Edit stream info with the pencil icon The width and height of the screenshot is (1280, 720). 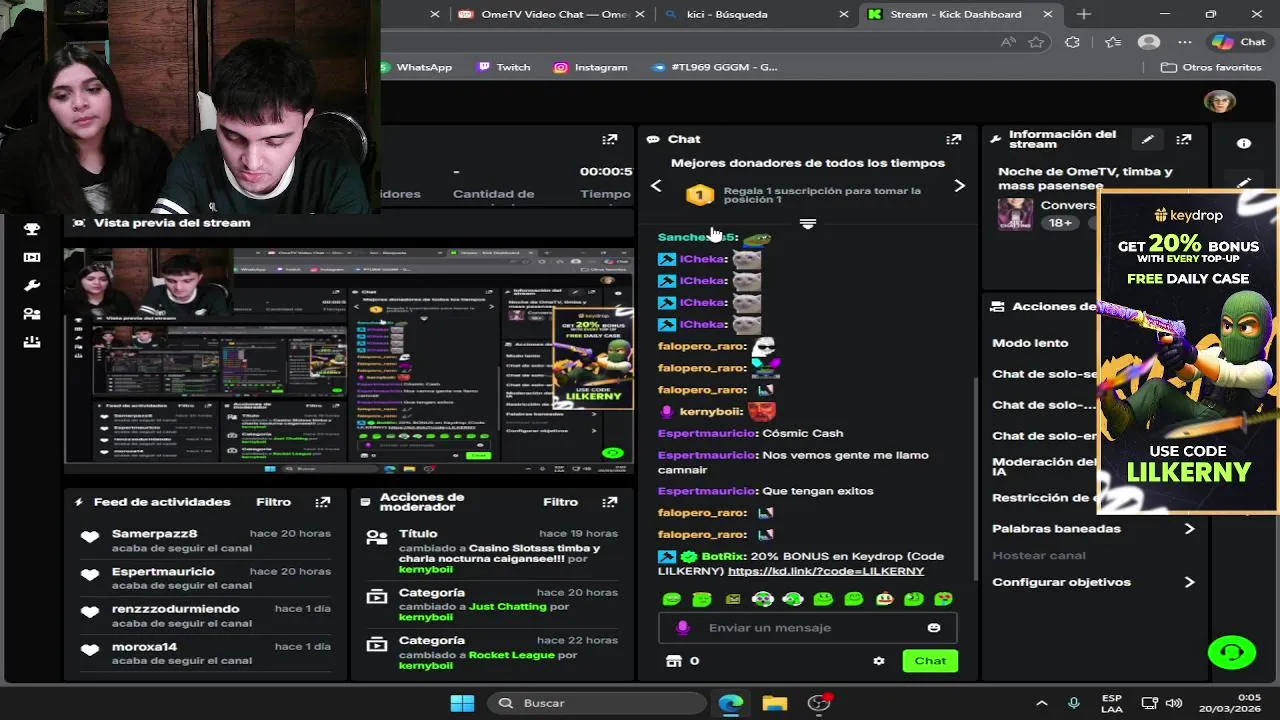[x=1148, y=139]
